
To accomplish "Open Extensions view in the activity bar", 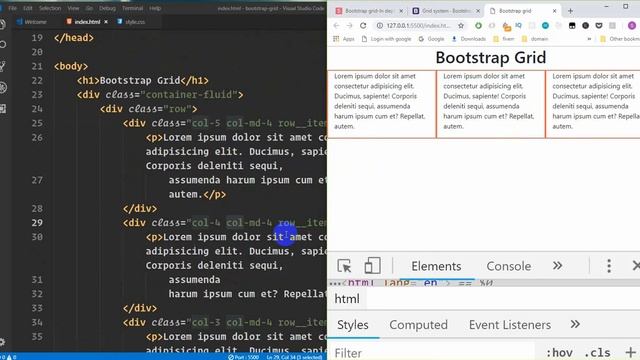I will (3, 109).
